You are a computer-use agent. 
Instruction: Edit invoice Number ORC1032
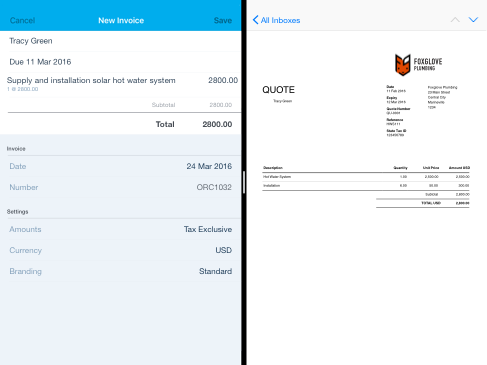[x=121, y=187]
